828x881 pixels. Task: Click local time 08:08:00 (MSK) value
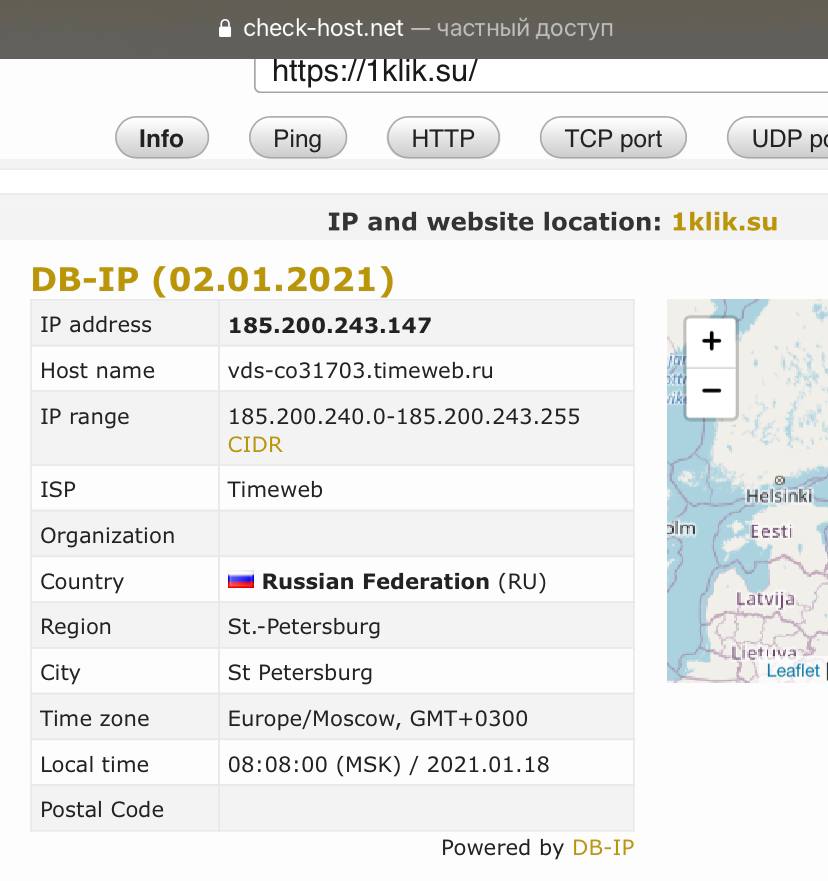[388, 764]
